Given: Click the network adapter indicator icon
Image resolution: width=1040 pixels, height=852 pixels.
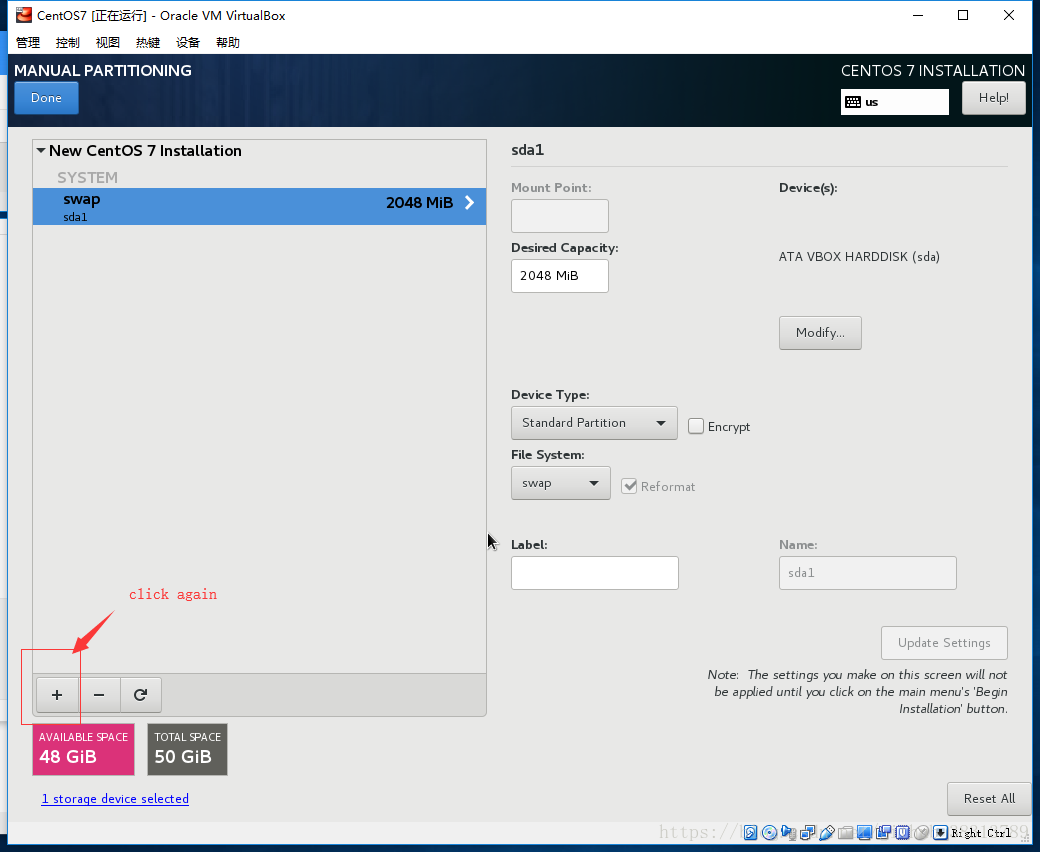Looking at the screenshot, I should [807, 833].
